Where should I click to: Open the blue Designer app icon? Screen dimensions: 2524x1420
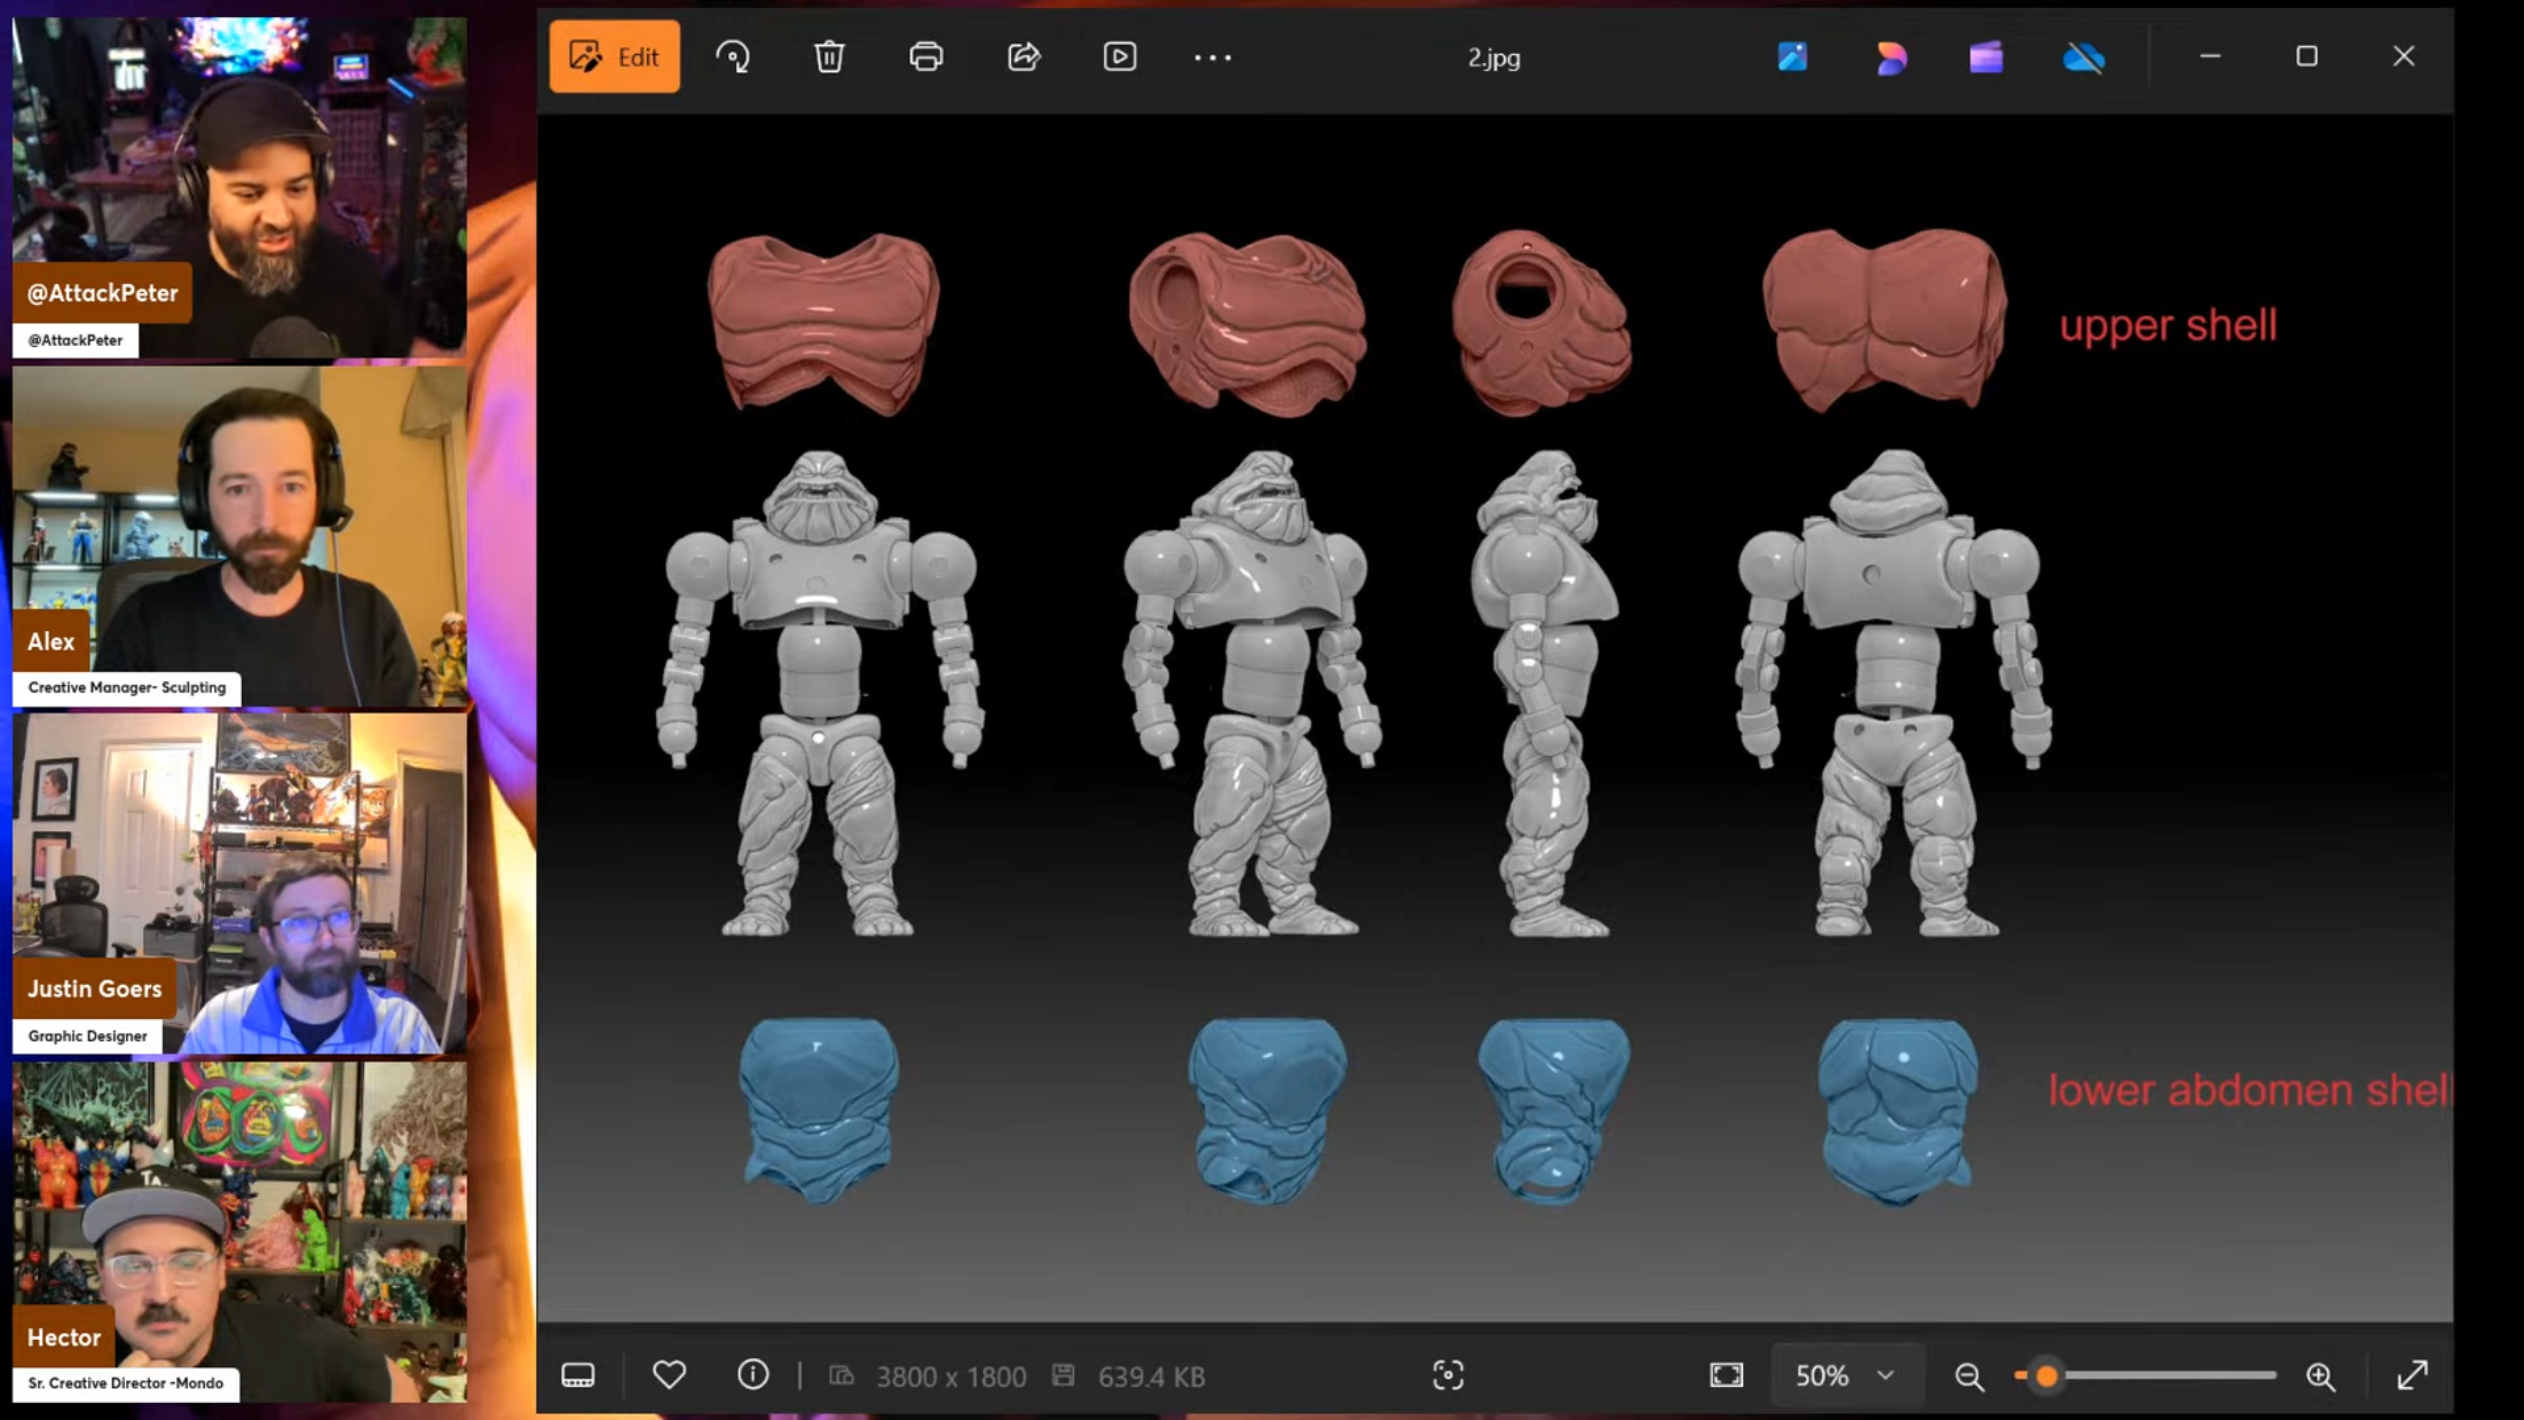[1793, 57]
